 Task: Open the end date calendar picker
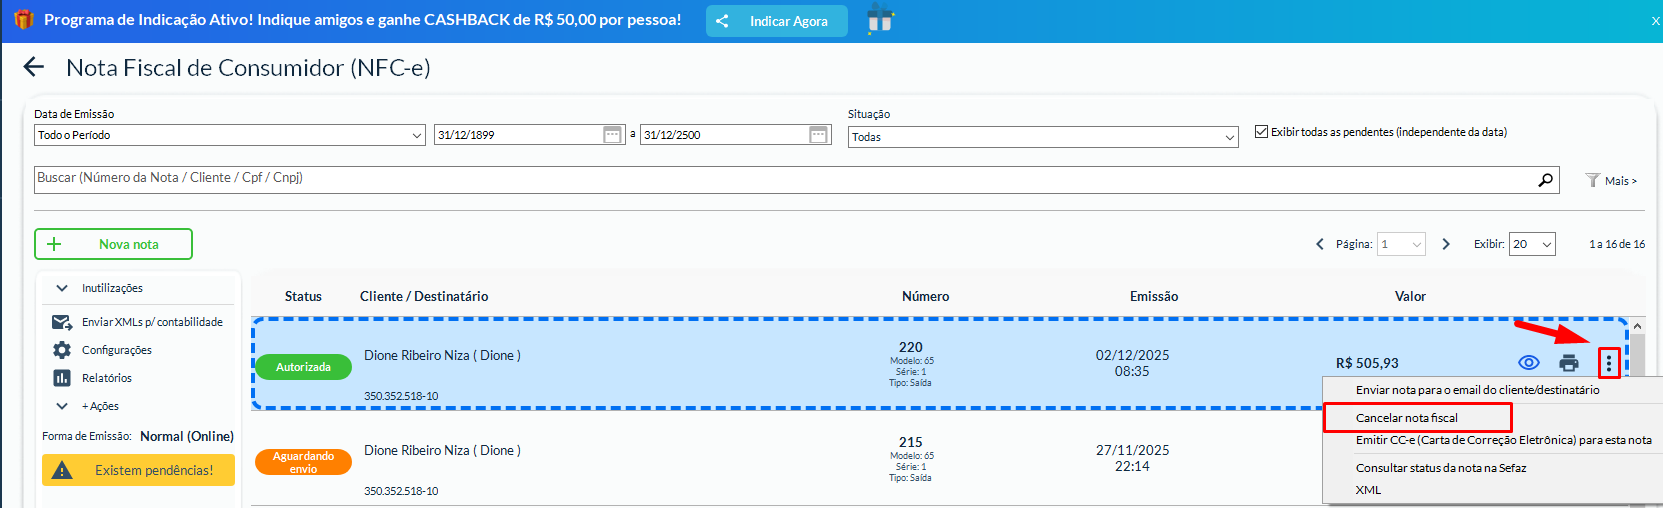tap(819, 135)
